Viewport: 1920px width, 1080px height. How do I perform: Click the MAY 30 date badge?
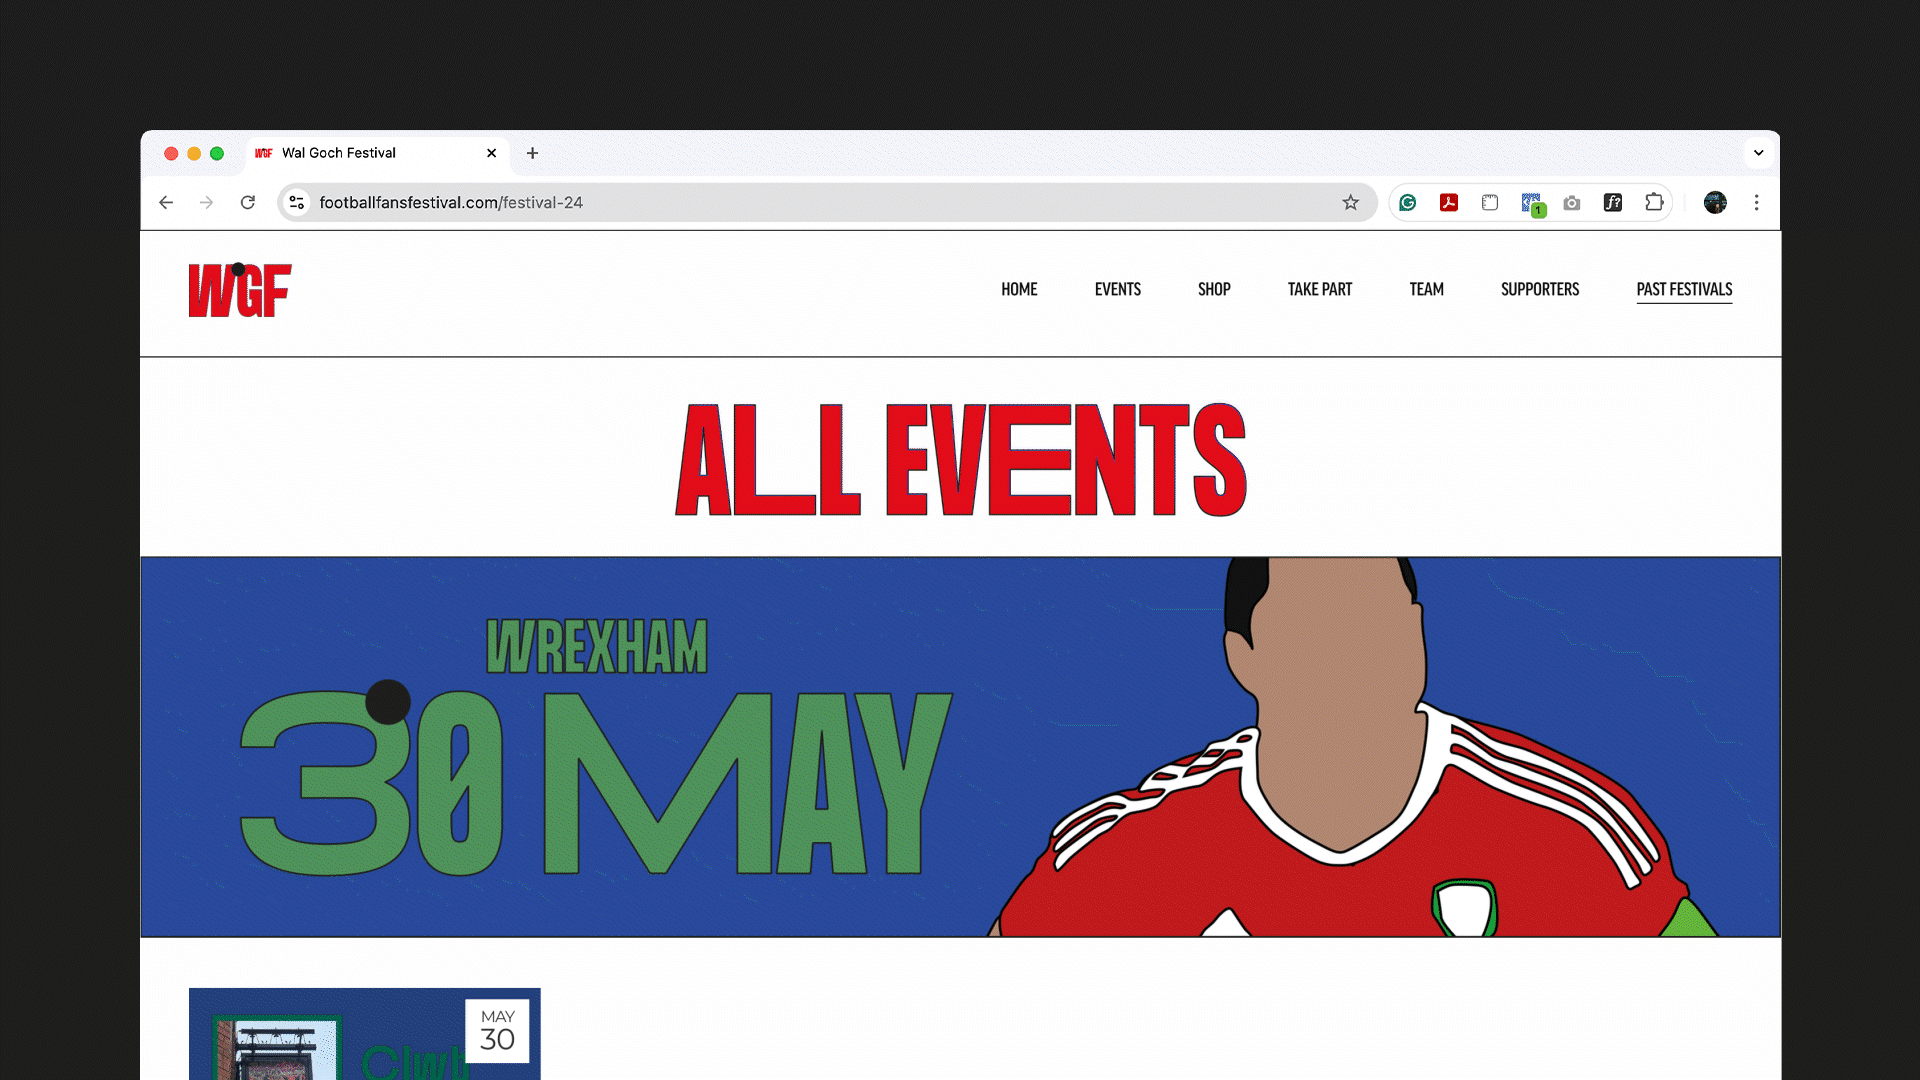point(497,1031)
